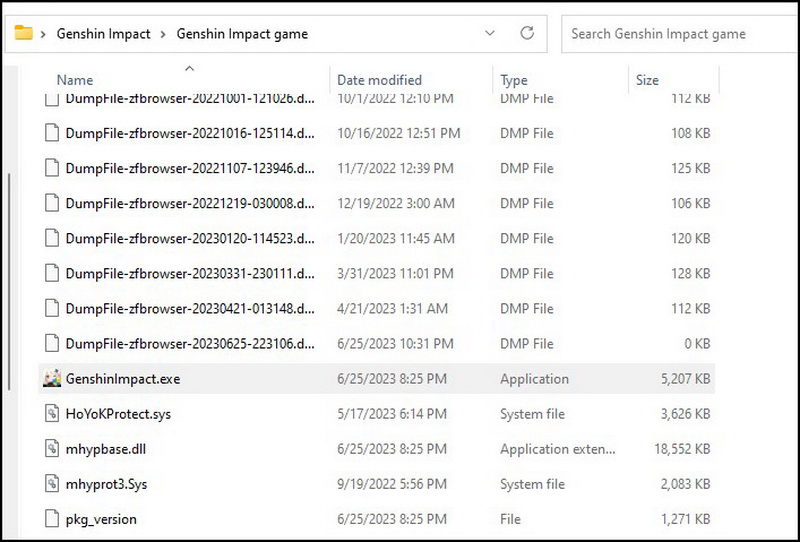Select DumpFile-zfbrowser-20230120-114523 file name
800x542 pixels.
coord(190,238)
